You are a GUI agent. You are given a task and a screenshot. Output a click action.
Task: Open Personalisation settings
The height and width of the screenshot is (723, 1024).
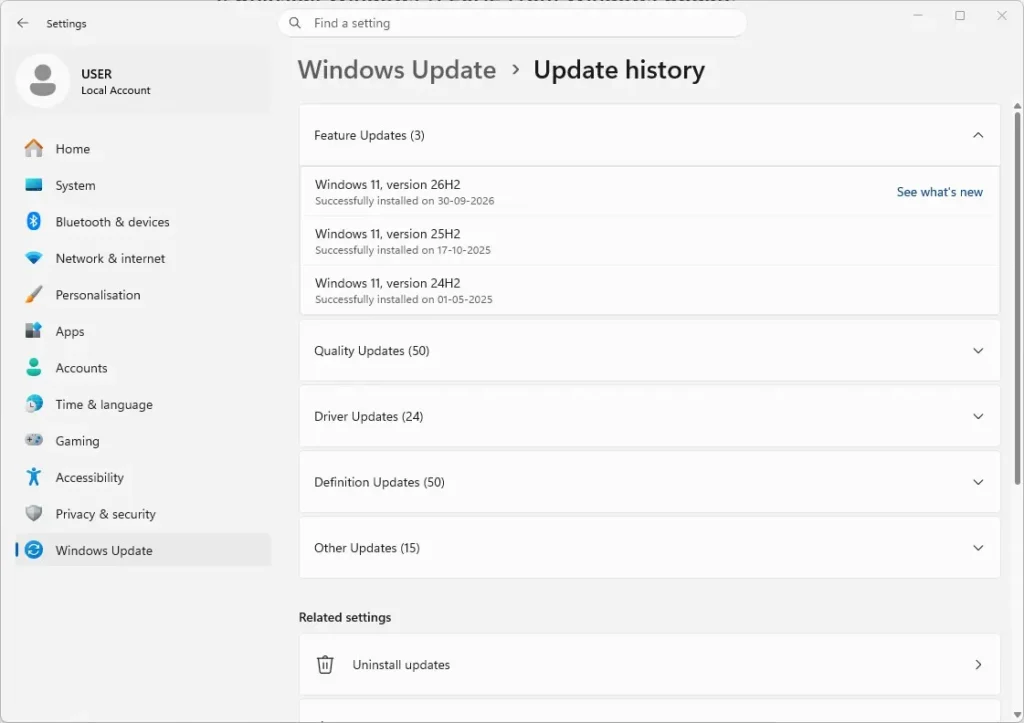click(x=143, y=295)
